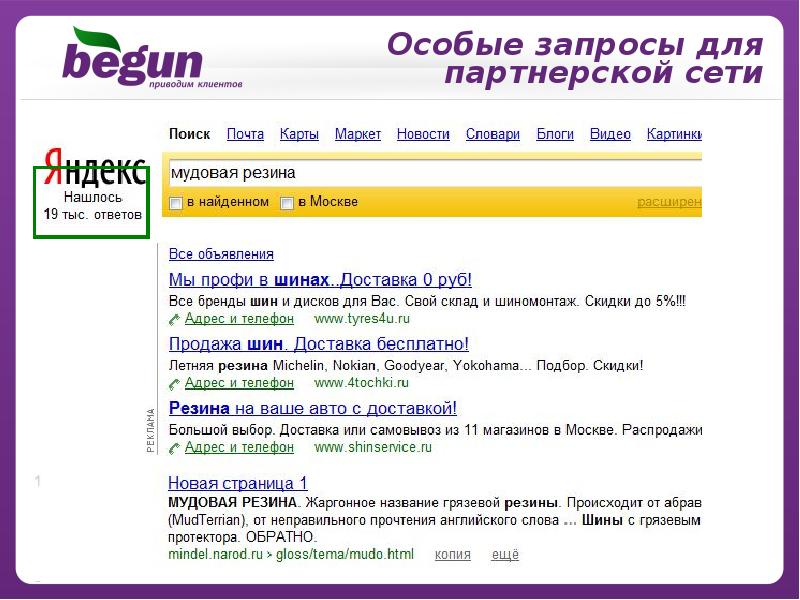Expand the "ещё" link under result
Image resolution: width=800 pixels, height=600 pixels.
(505, 554)
